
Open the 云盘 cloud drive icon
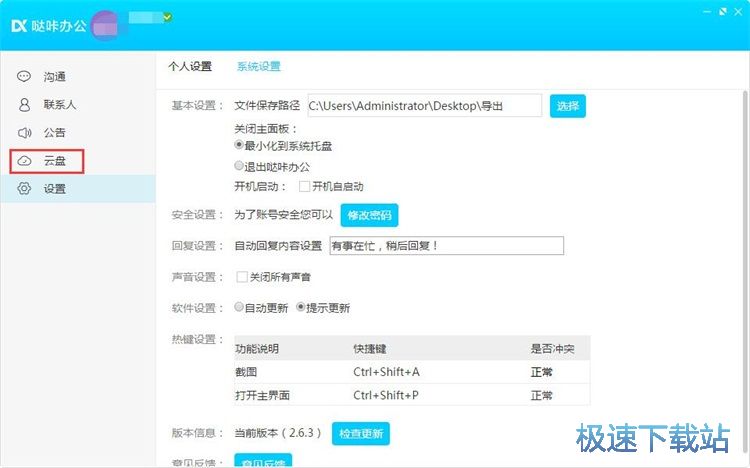tap(24, 161)
